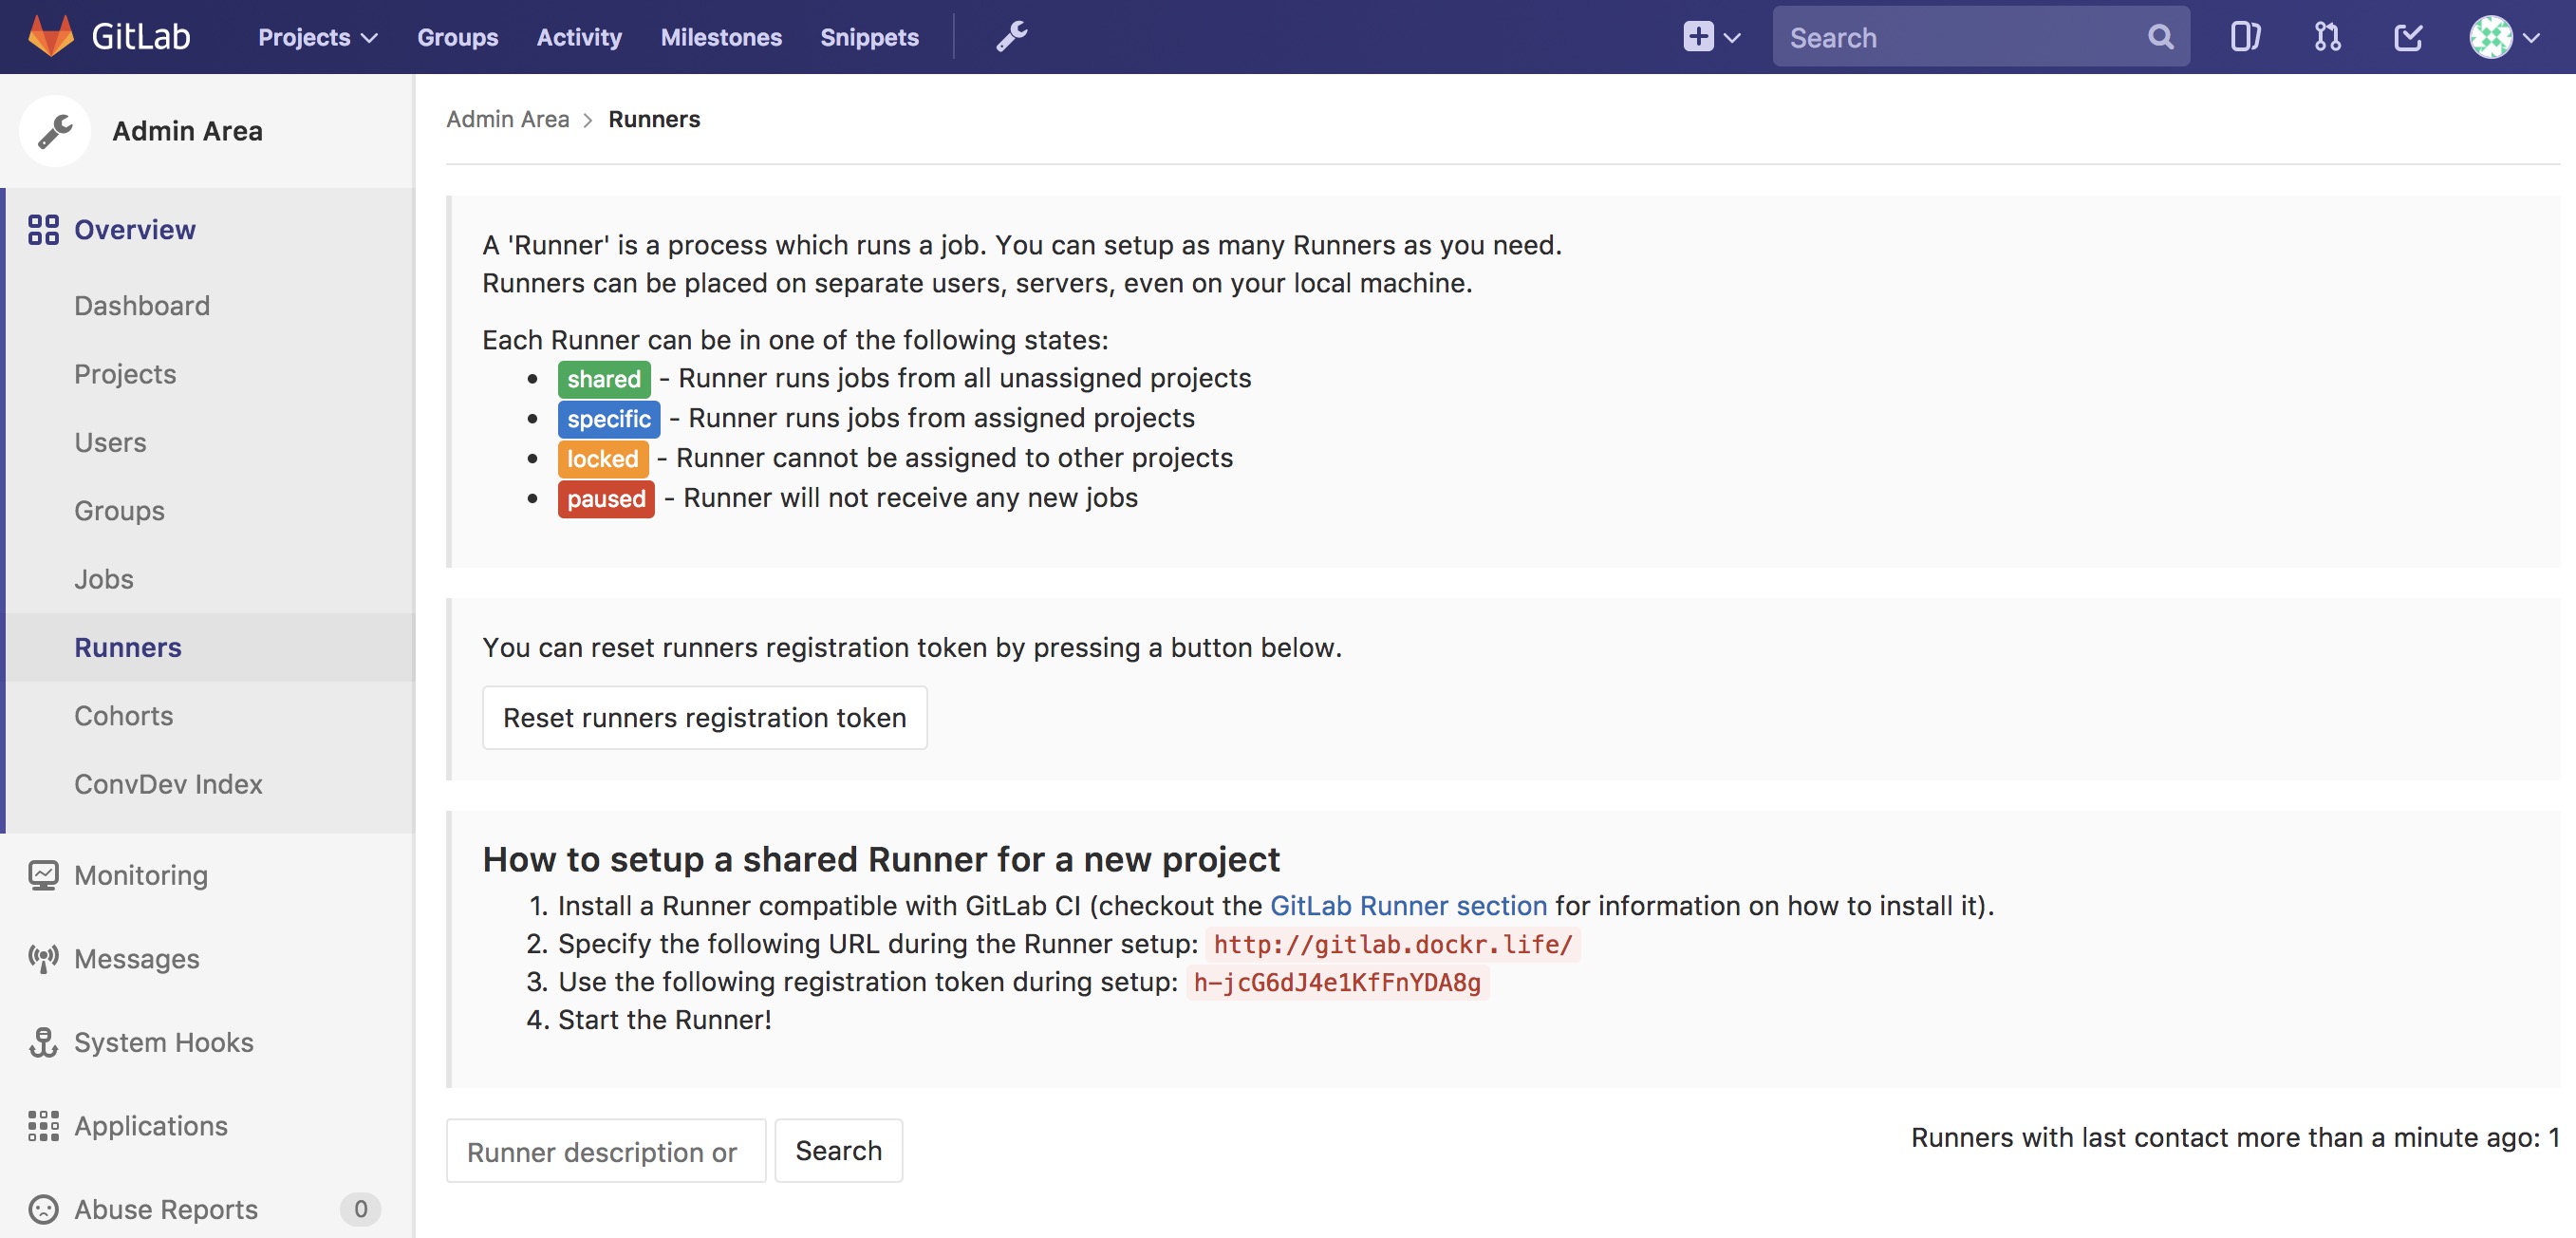2576x1238 pixels.
Task: Expand the plus icon dropdown chevron
Action: [x=1733, y=38]
